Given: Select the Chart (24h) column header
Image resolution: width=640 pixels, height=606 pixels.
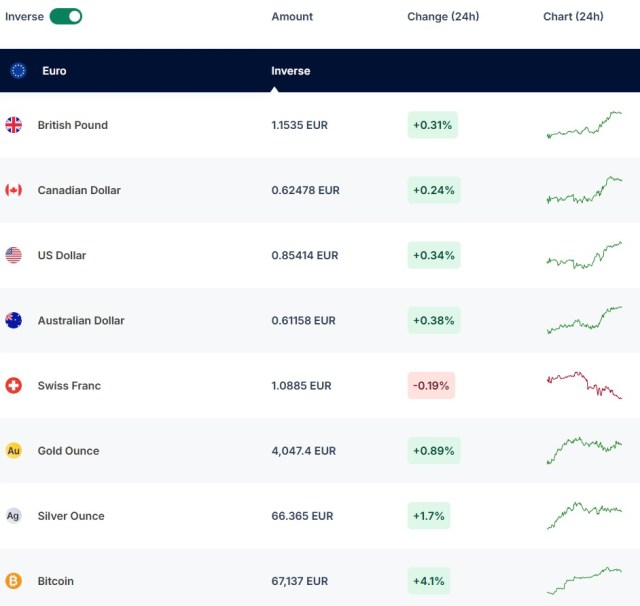Looking at the screenshot, I should (x=573, y=17).
